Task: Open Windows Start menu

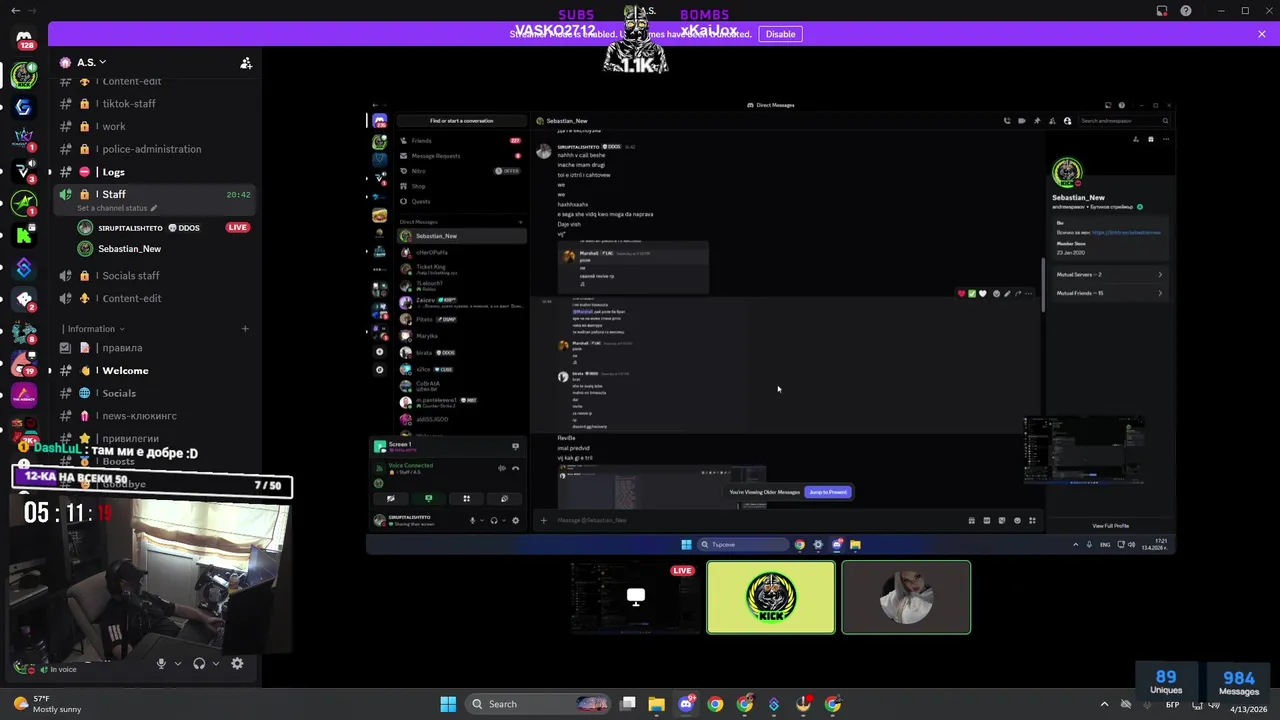Action: [x=448, y=704]
